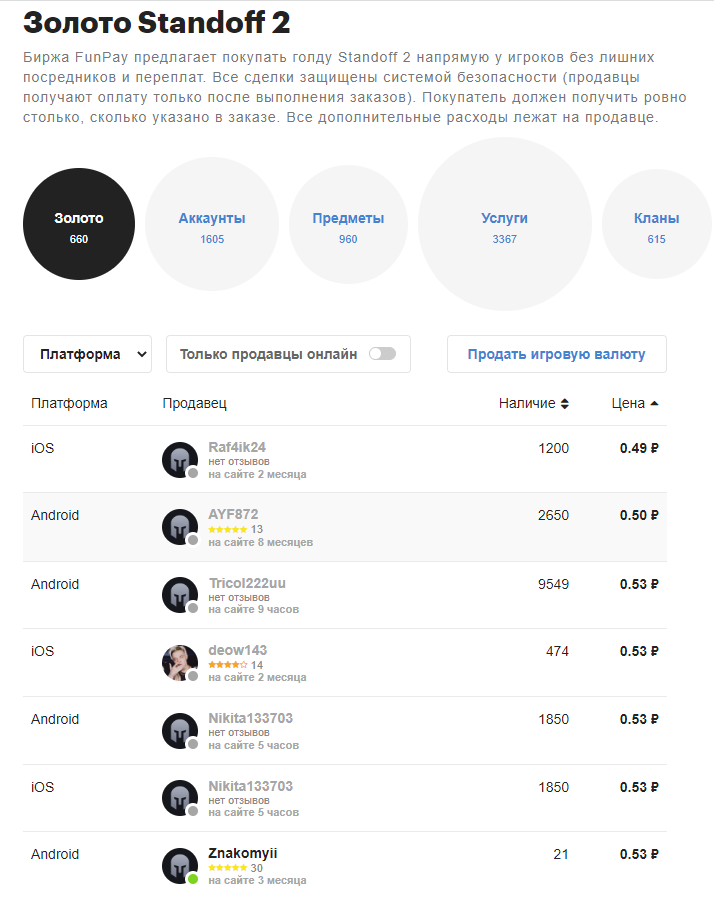Click stock amount 21
This screenshot has width=714, height=899.
pos(561,854)
